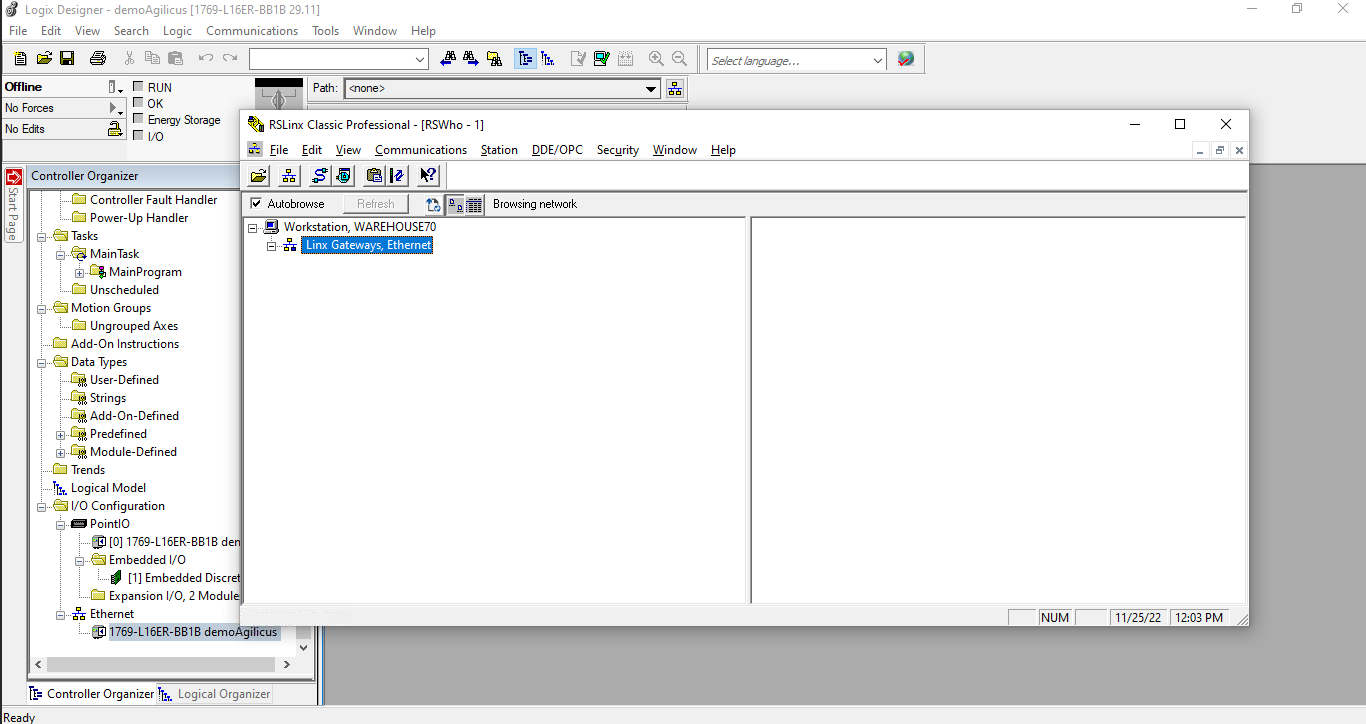Click the Select language input box
Image resolution: width=1366 pixels, height=724 pixels.
(788, 60)
